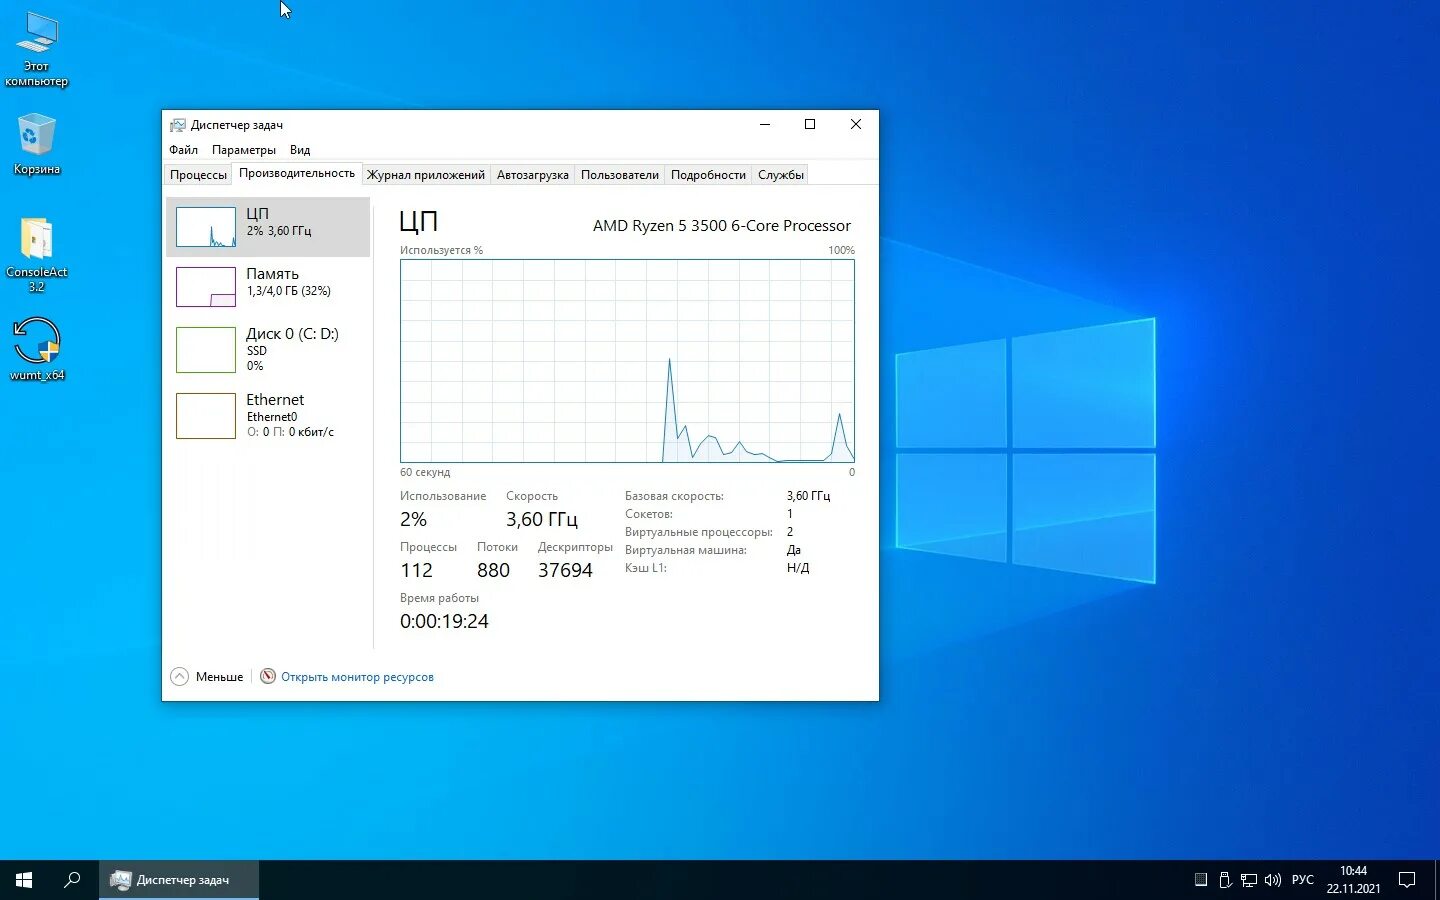
Task: Select the Память item in sidebar
Action: (268, 287)
